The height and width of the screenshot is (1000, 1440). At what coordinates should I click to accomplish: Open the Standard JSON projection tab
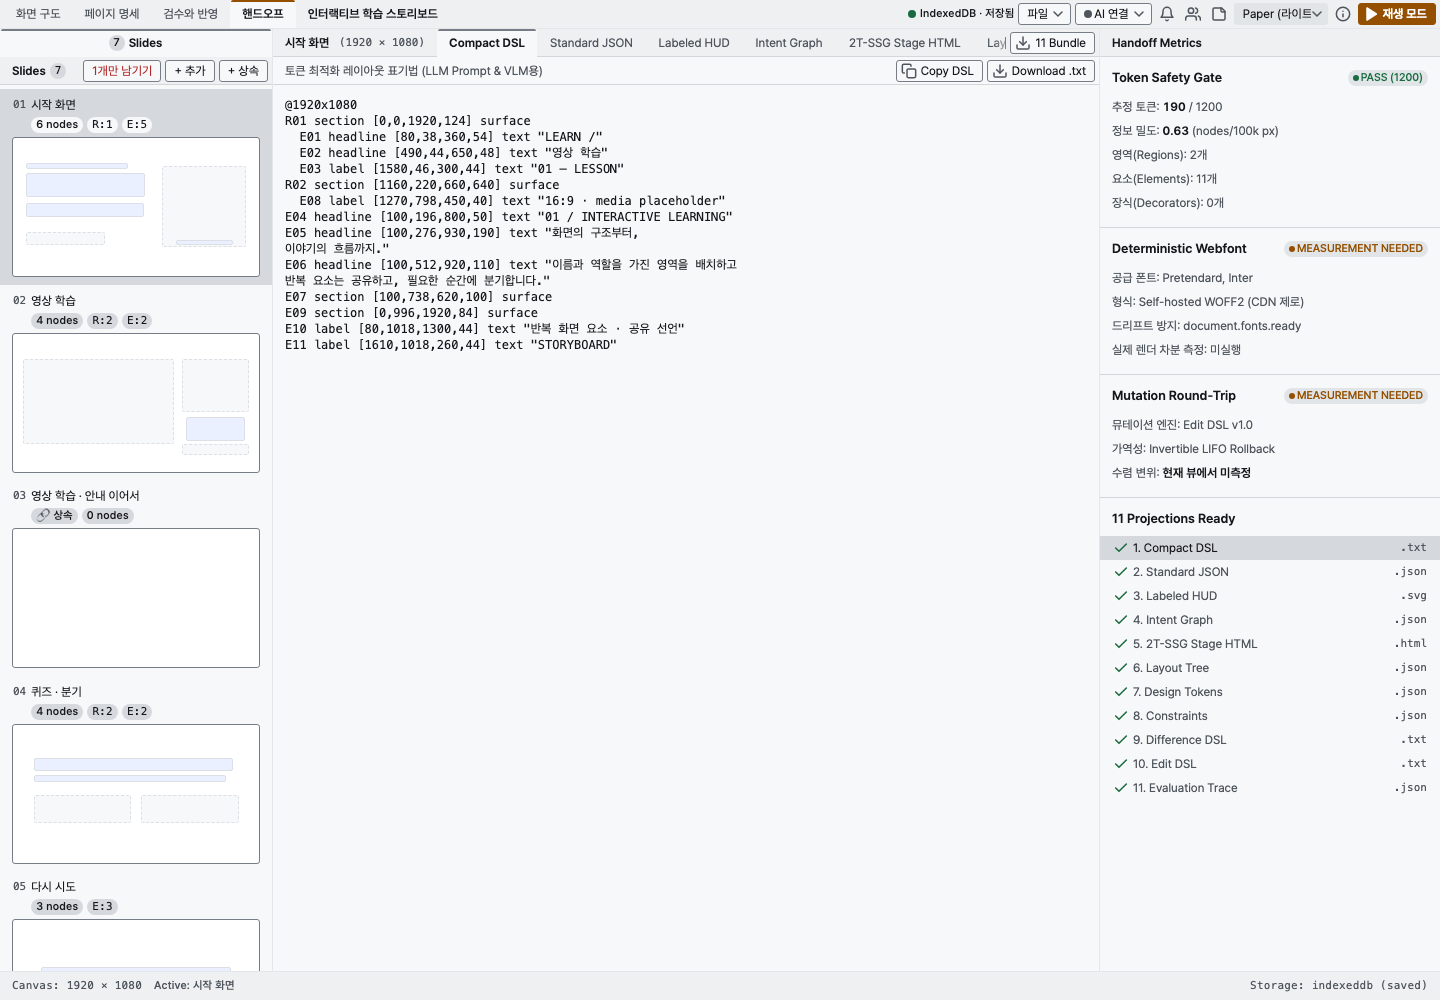click(x=591, y=43)
